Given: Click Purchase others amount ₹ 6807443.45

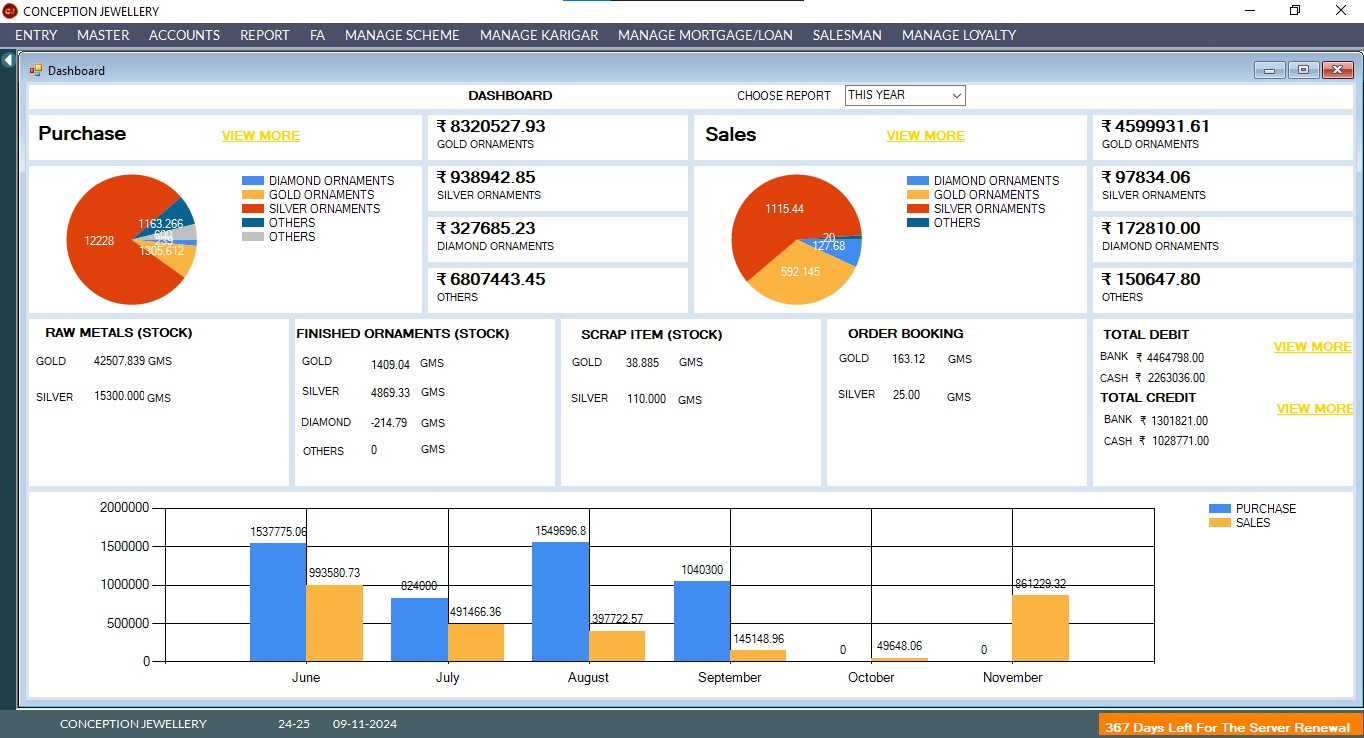Looking at the screenshot, I should pyautogui.click(x=491, y=279).
